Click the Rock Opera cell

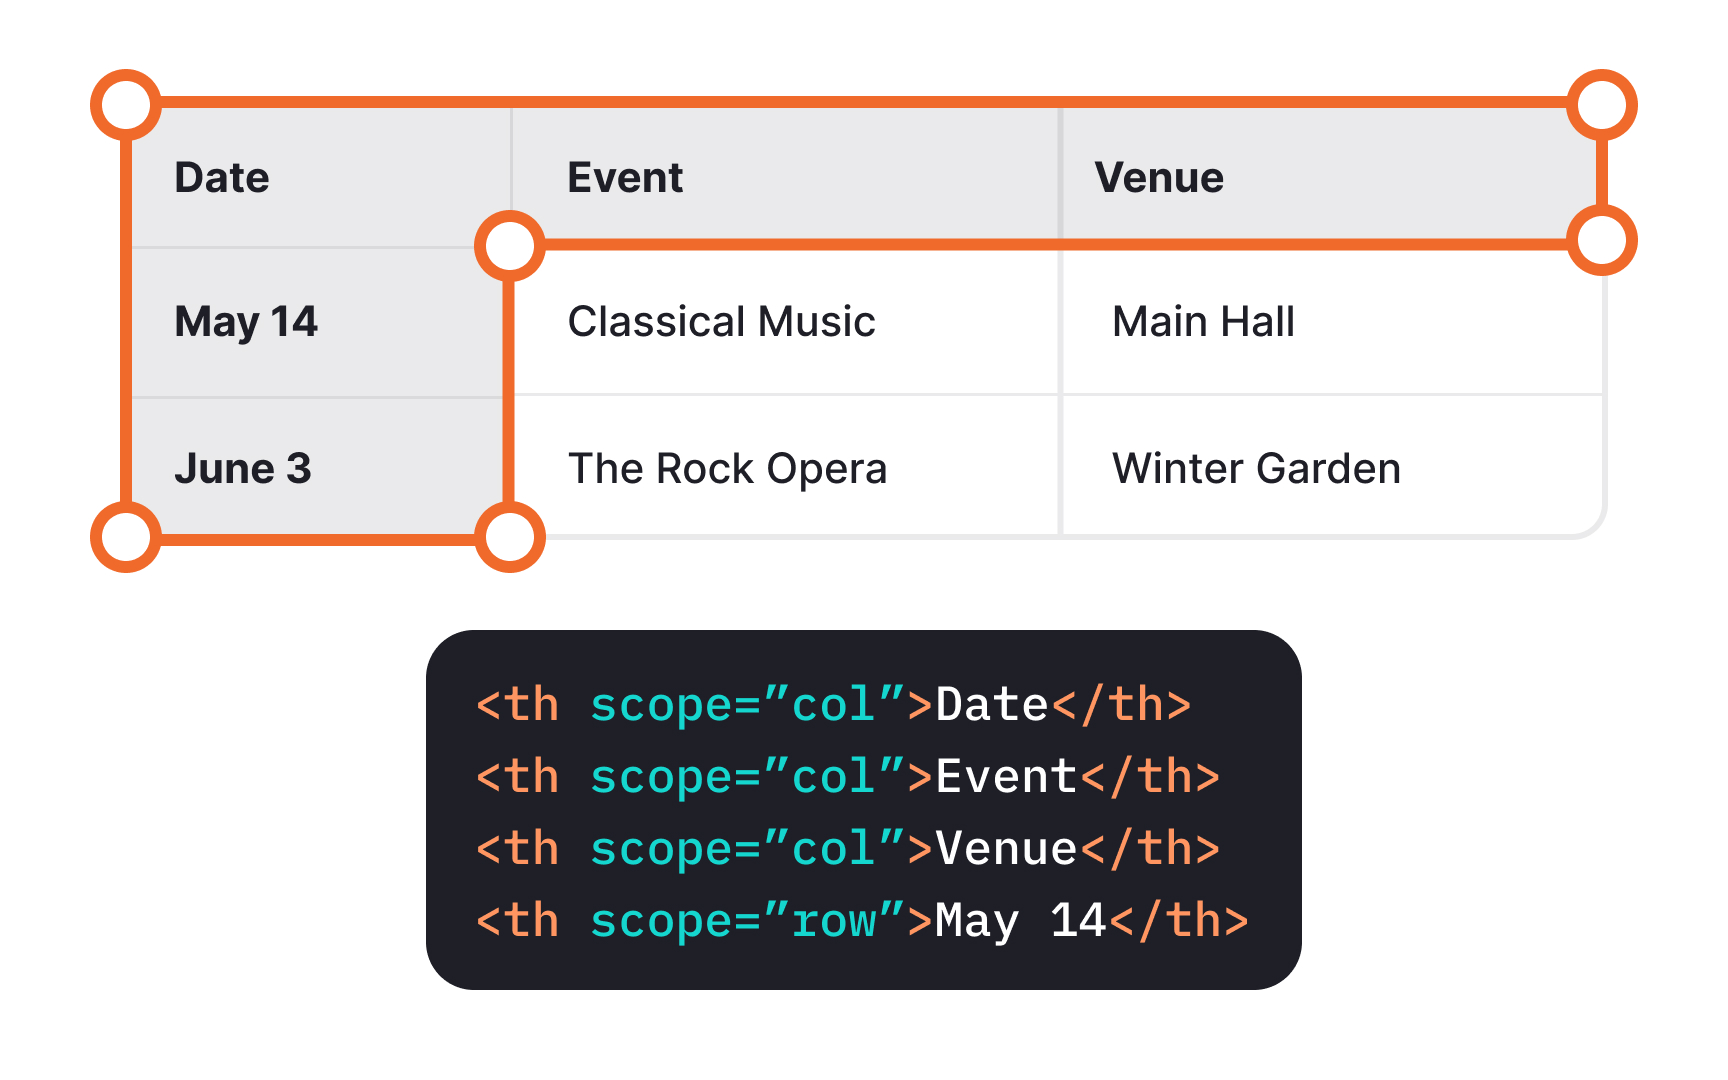728,468
